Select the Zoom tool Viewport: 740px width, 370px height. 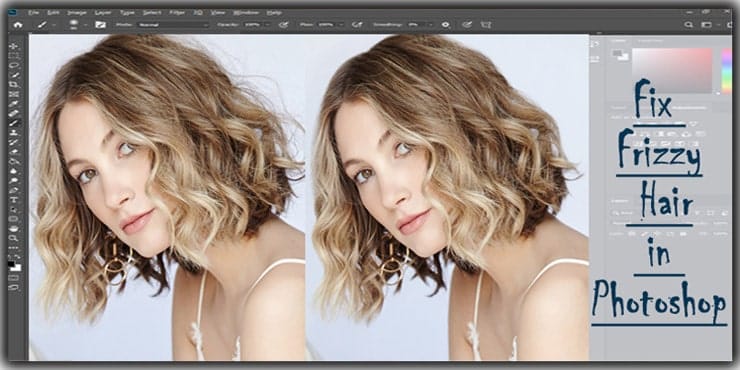click(13, 239)
